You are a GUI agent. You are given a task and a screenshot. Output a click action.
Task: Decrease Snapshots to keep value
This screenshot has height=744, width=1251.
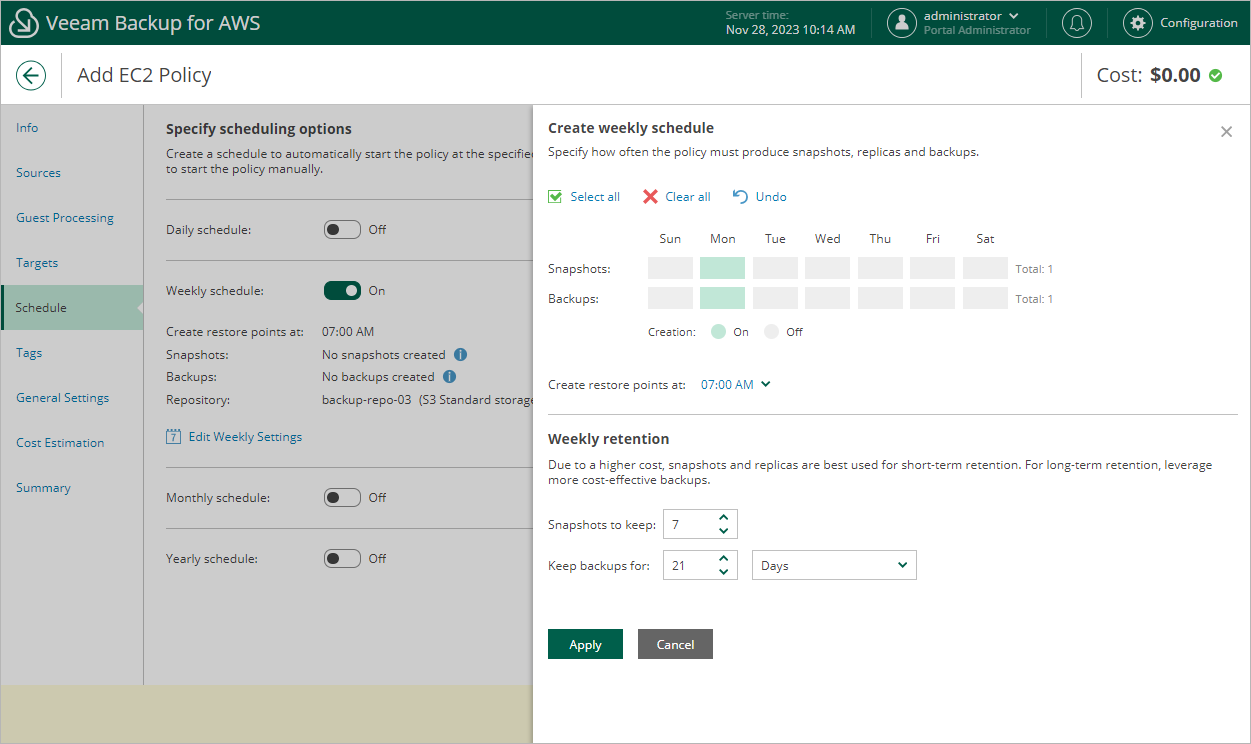click(724, 531)
